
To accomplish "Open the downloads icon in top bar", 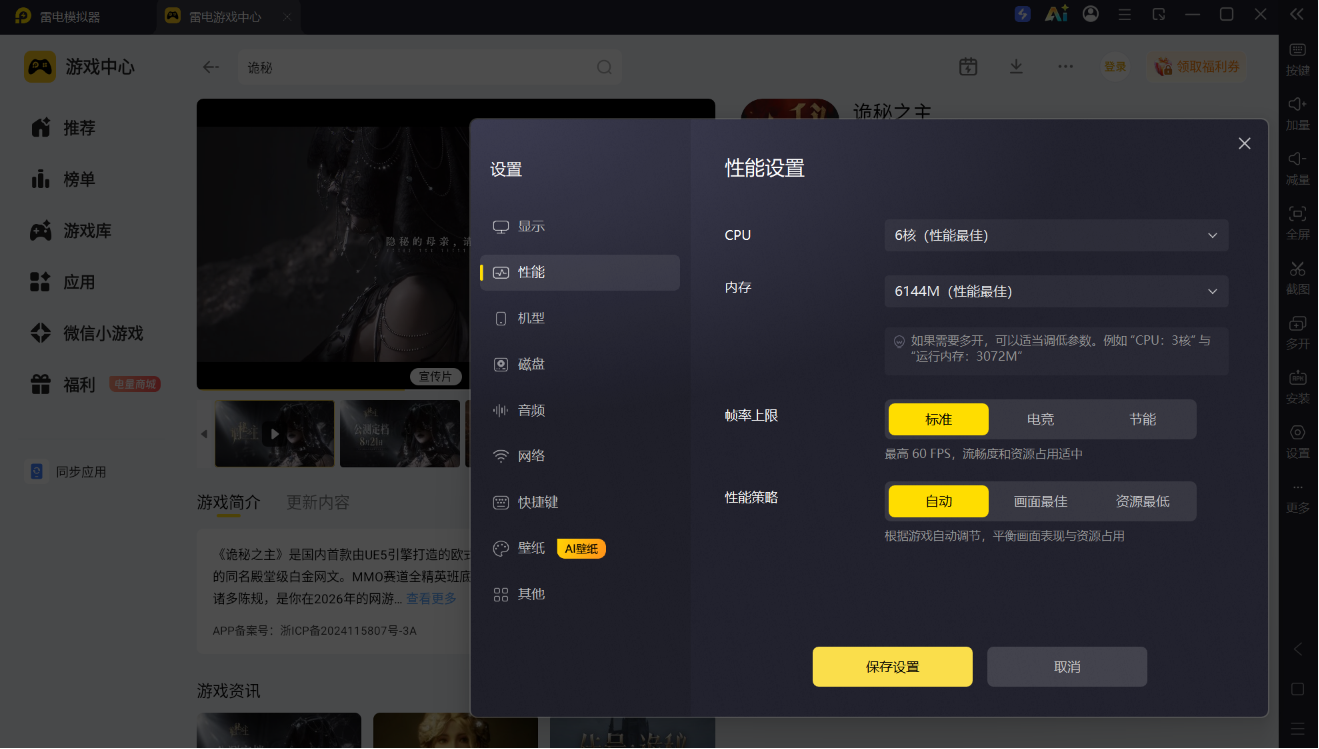I will pos(1016,66).
